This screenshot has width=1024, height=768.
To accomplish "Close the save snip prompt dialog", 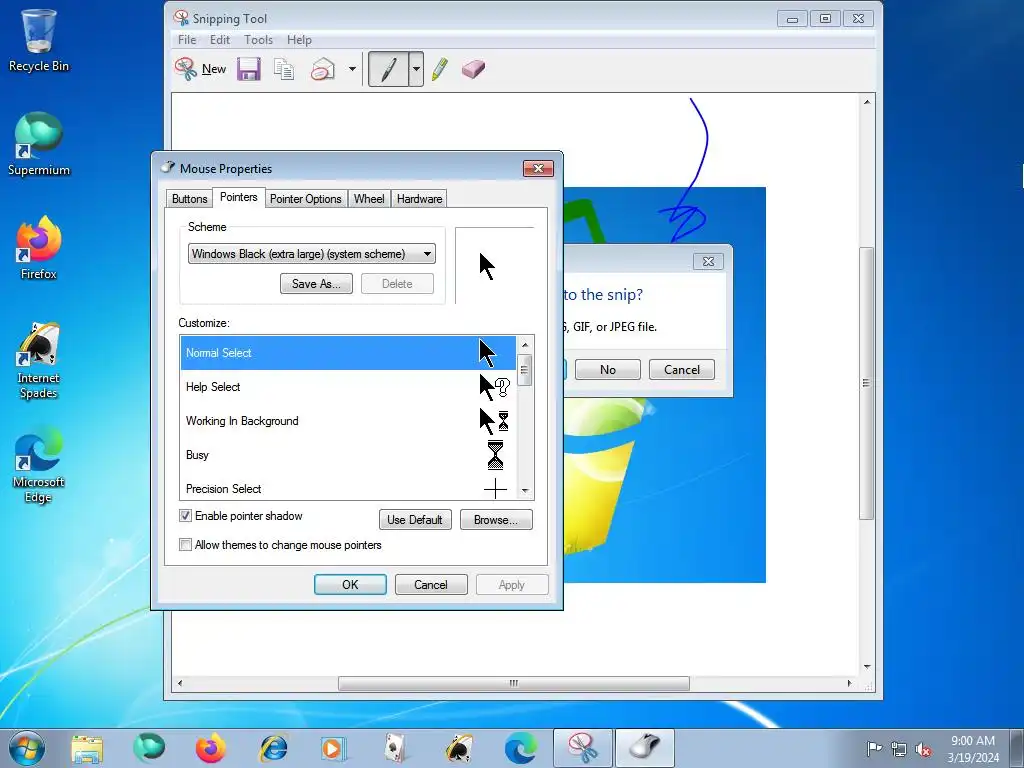I will [x=708, y=261].
